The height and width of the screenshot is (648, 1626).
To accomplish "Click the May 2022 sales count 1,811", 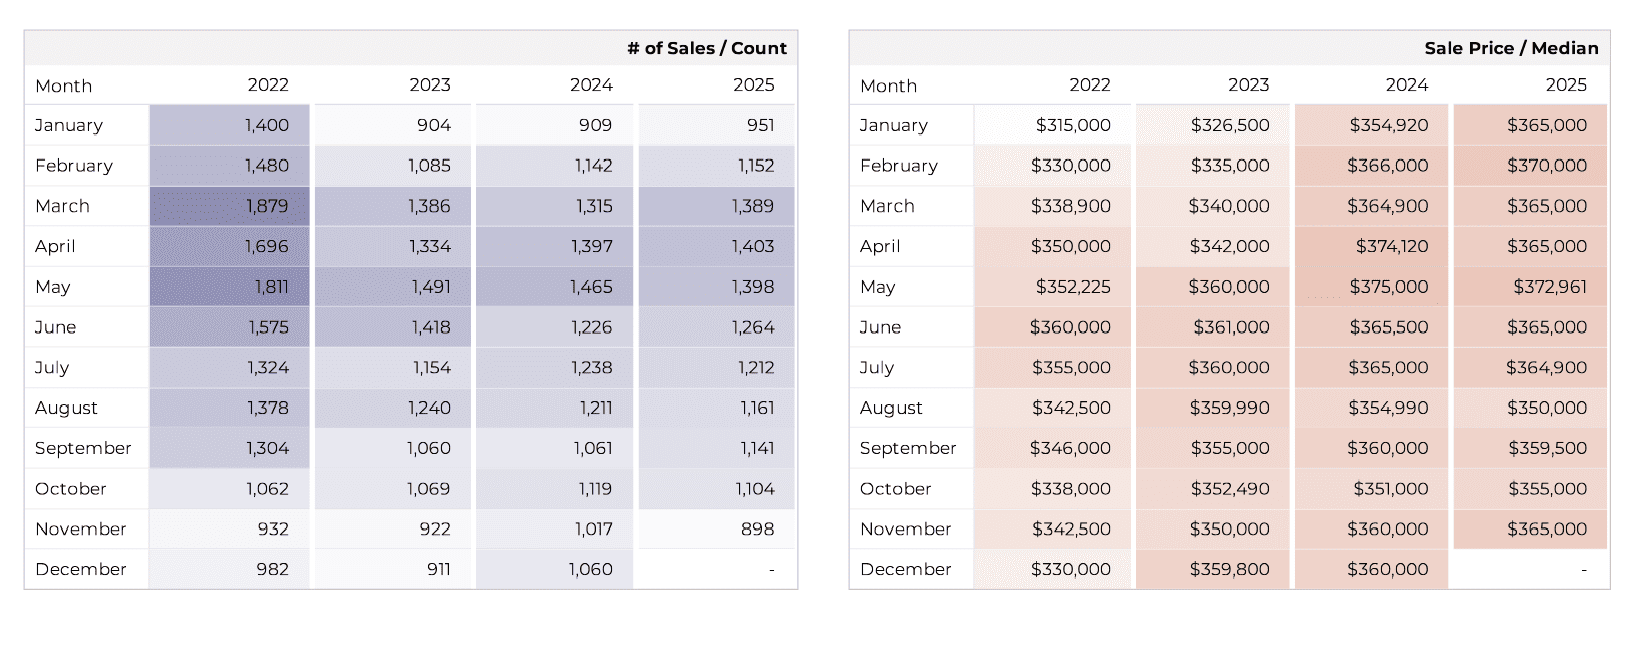I will coord(271,287).
